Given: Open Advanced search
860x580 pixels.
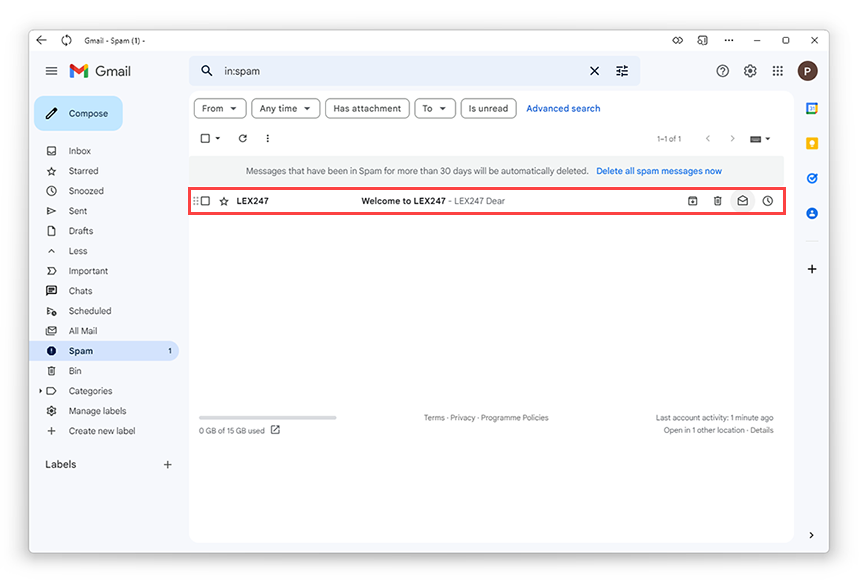Looking at the screenshot, I should [x=563, y=108].
